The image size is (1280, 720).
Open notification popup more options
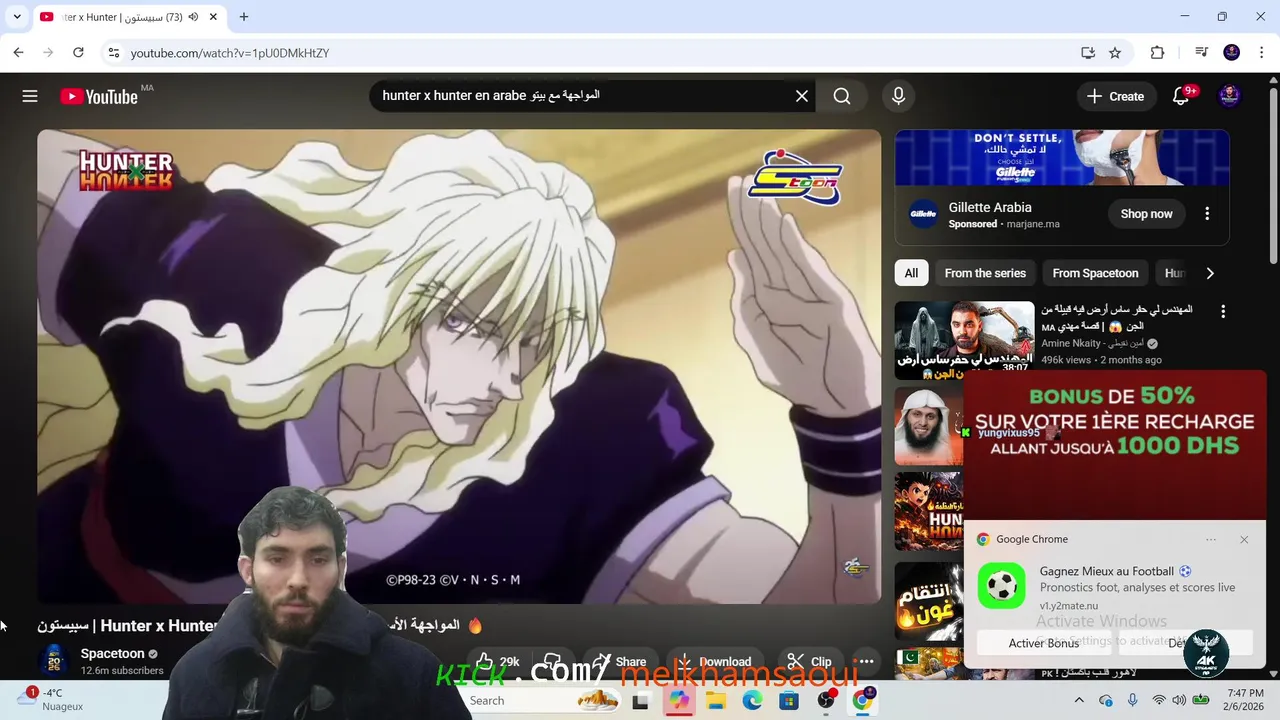click(x=1211, y=540)
